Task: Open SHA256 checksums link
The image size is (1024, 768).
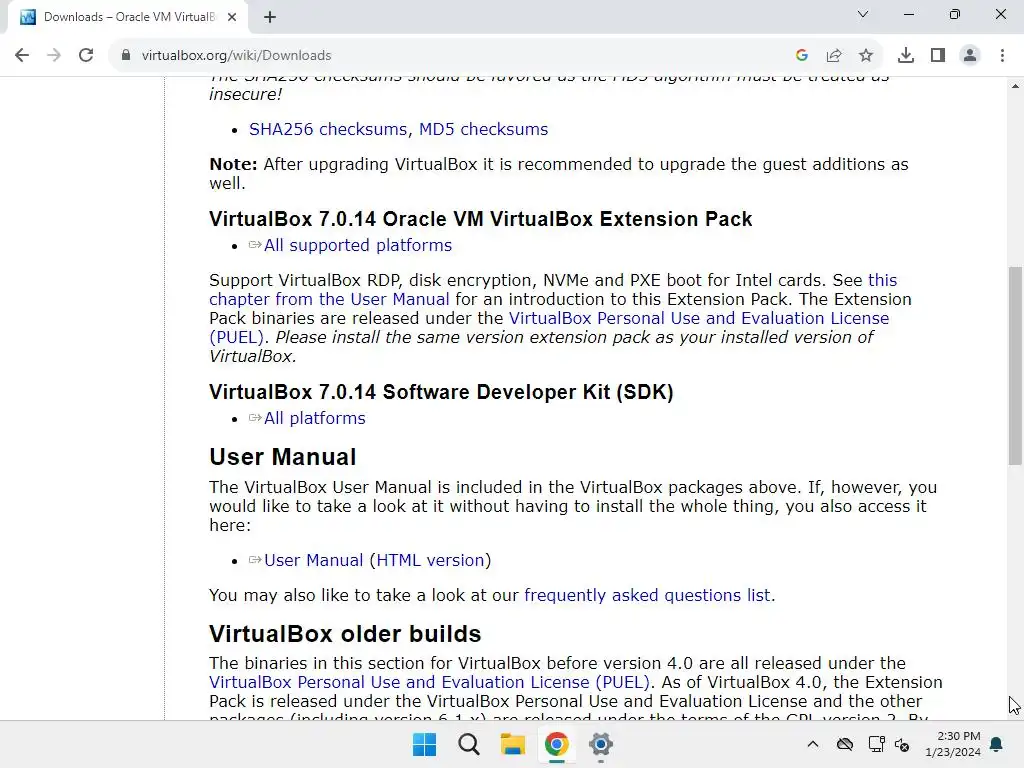Action: pyautogui.click(x=328, y=129)
